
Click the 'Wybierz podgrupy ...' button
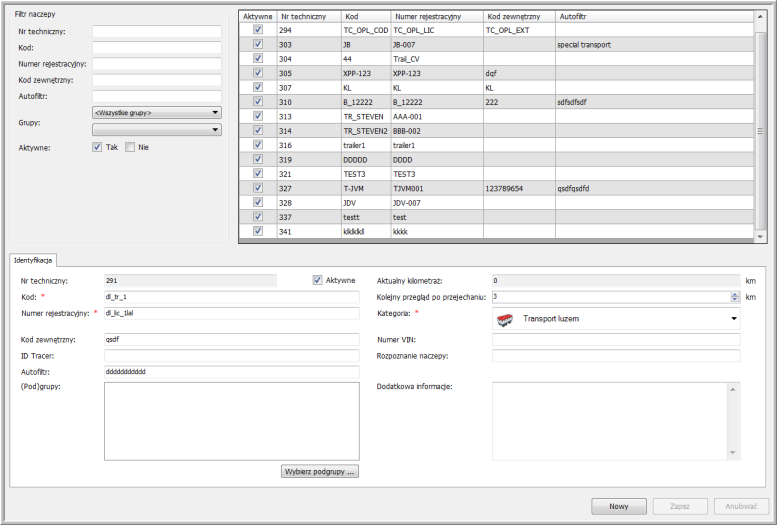pos(319,471)
